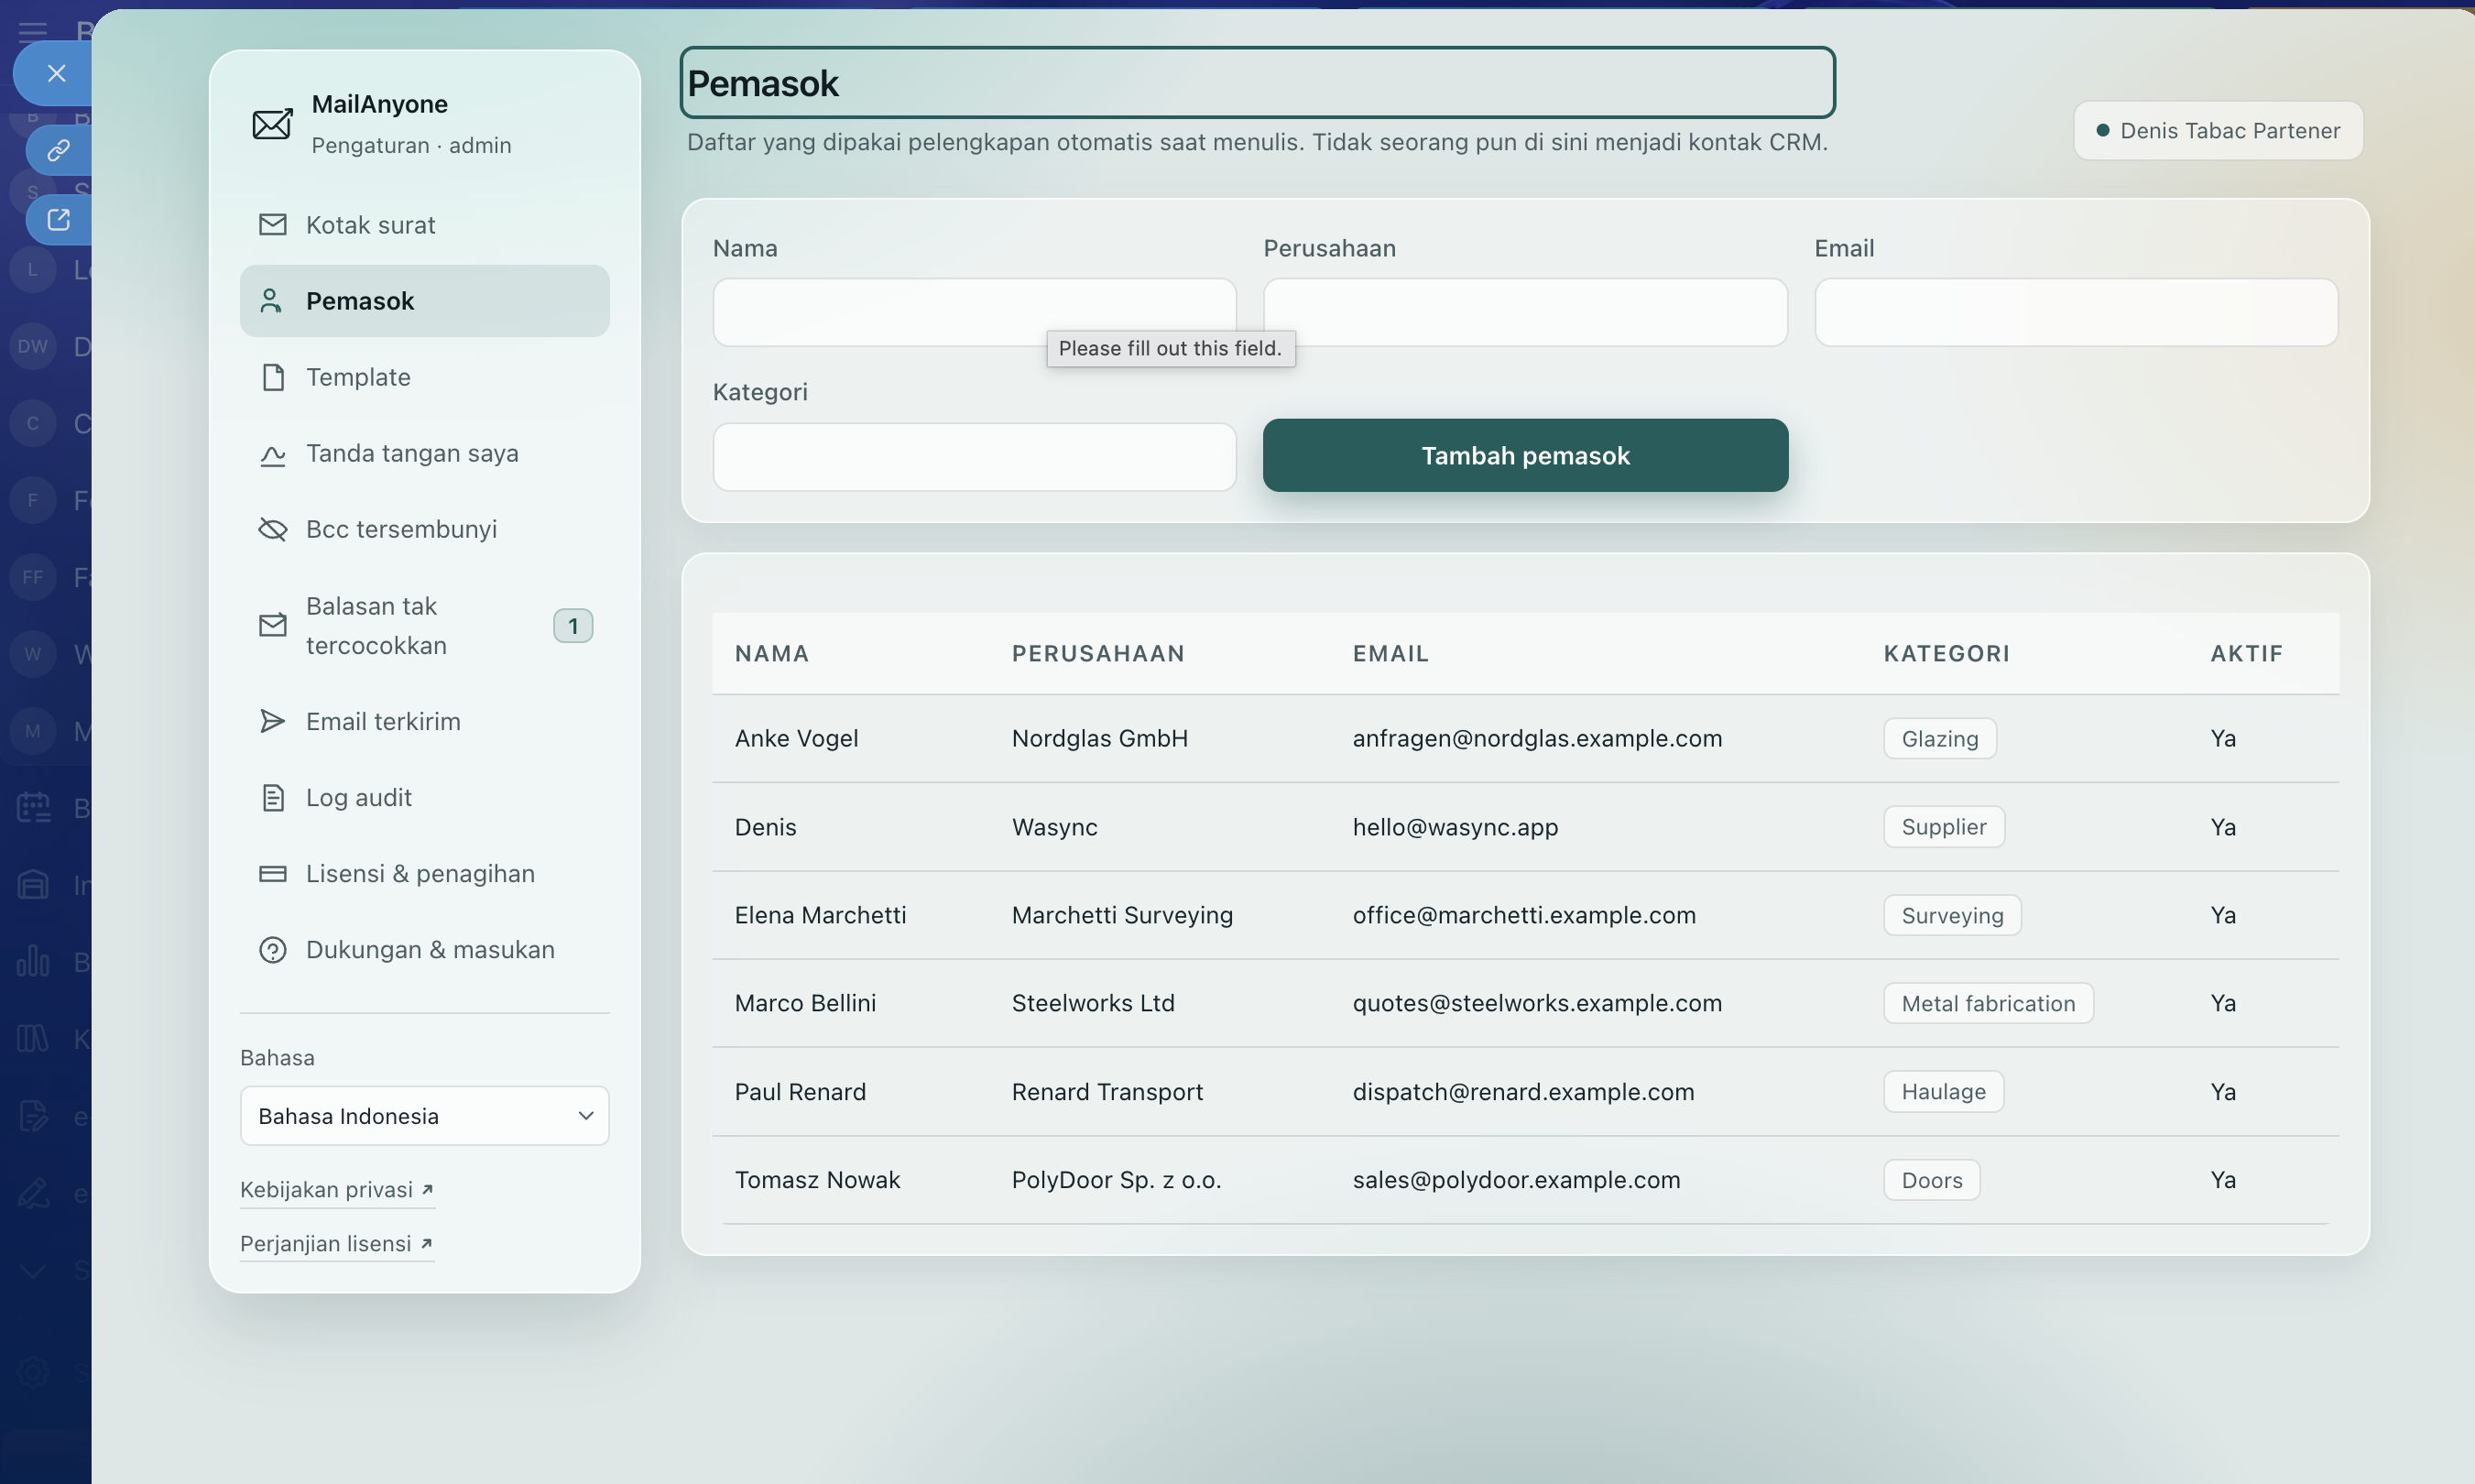Open Balasan tak tercocokkan with badge 1
2475x1484 pixels.
(424, 626)
